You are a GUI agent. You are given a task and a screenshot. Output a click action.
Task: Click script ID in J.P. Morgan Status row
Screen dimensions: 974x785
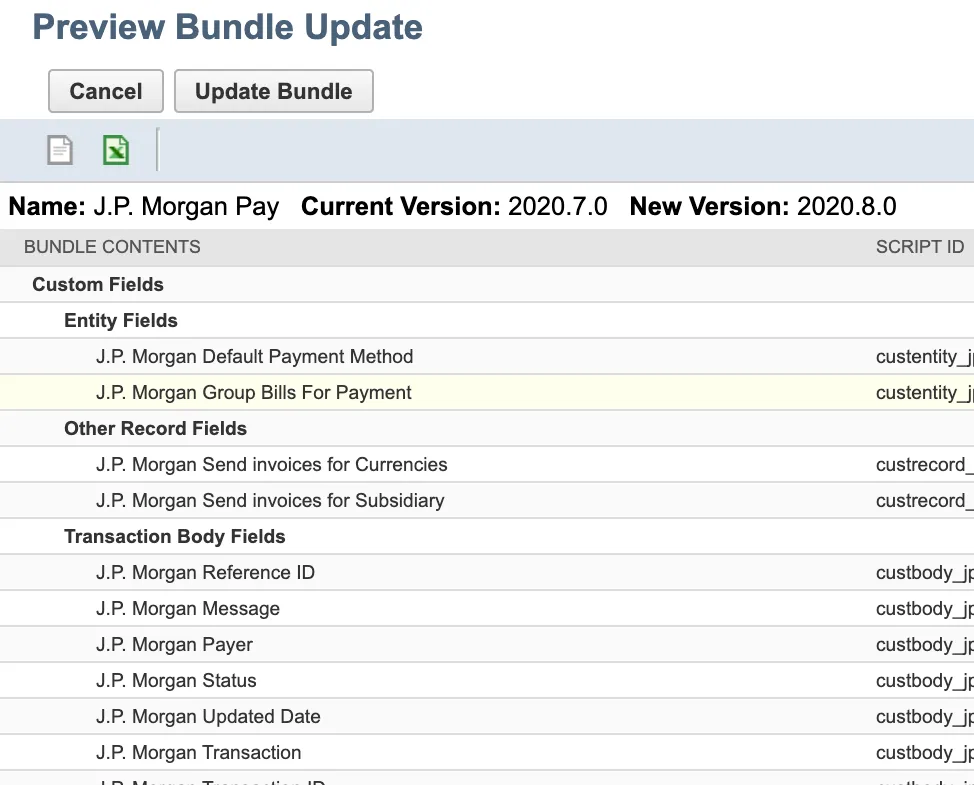(924, 681)
